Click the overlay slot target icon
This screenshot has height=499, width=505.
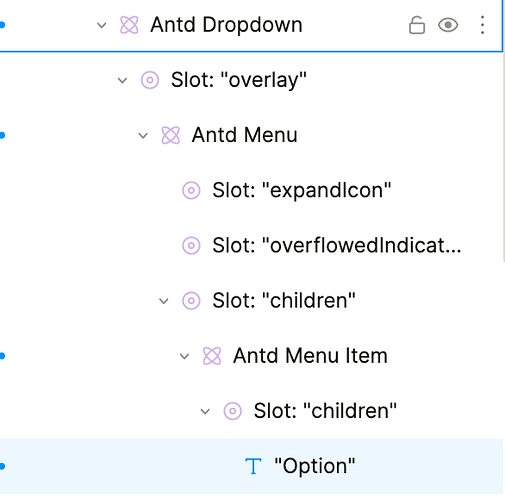pos(150,80)
